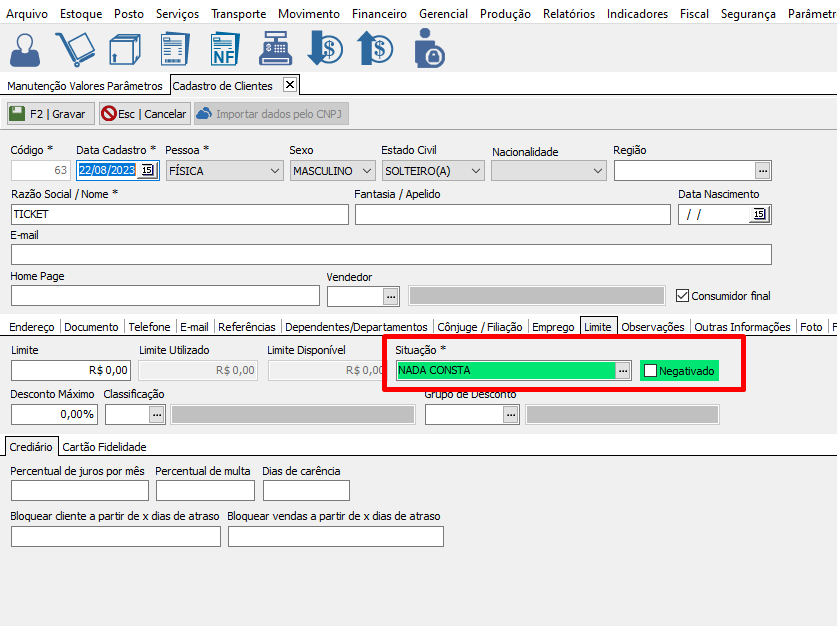The width and height of the screenshot is (837, 626).
Task: Click the money down-arrow icon
Action: click(x=325, y=49)
